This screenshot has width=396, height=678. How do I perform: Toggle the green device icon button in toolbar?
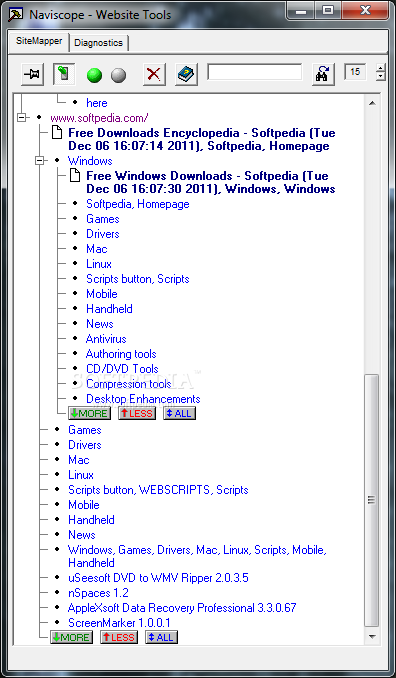click(64, 74)
